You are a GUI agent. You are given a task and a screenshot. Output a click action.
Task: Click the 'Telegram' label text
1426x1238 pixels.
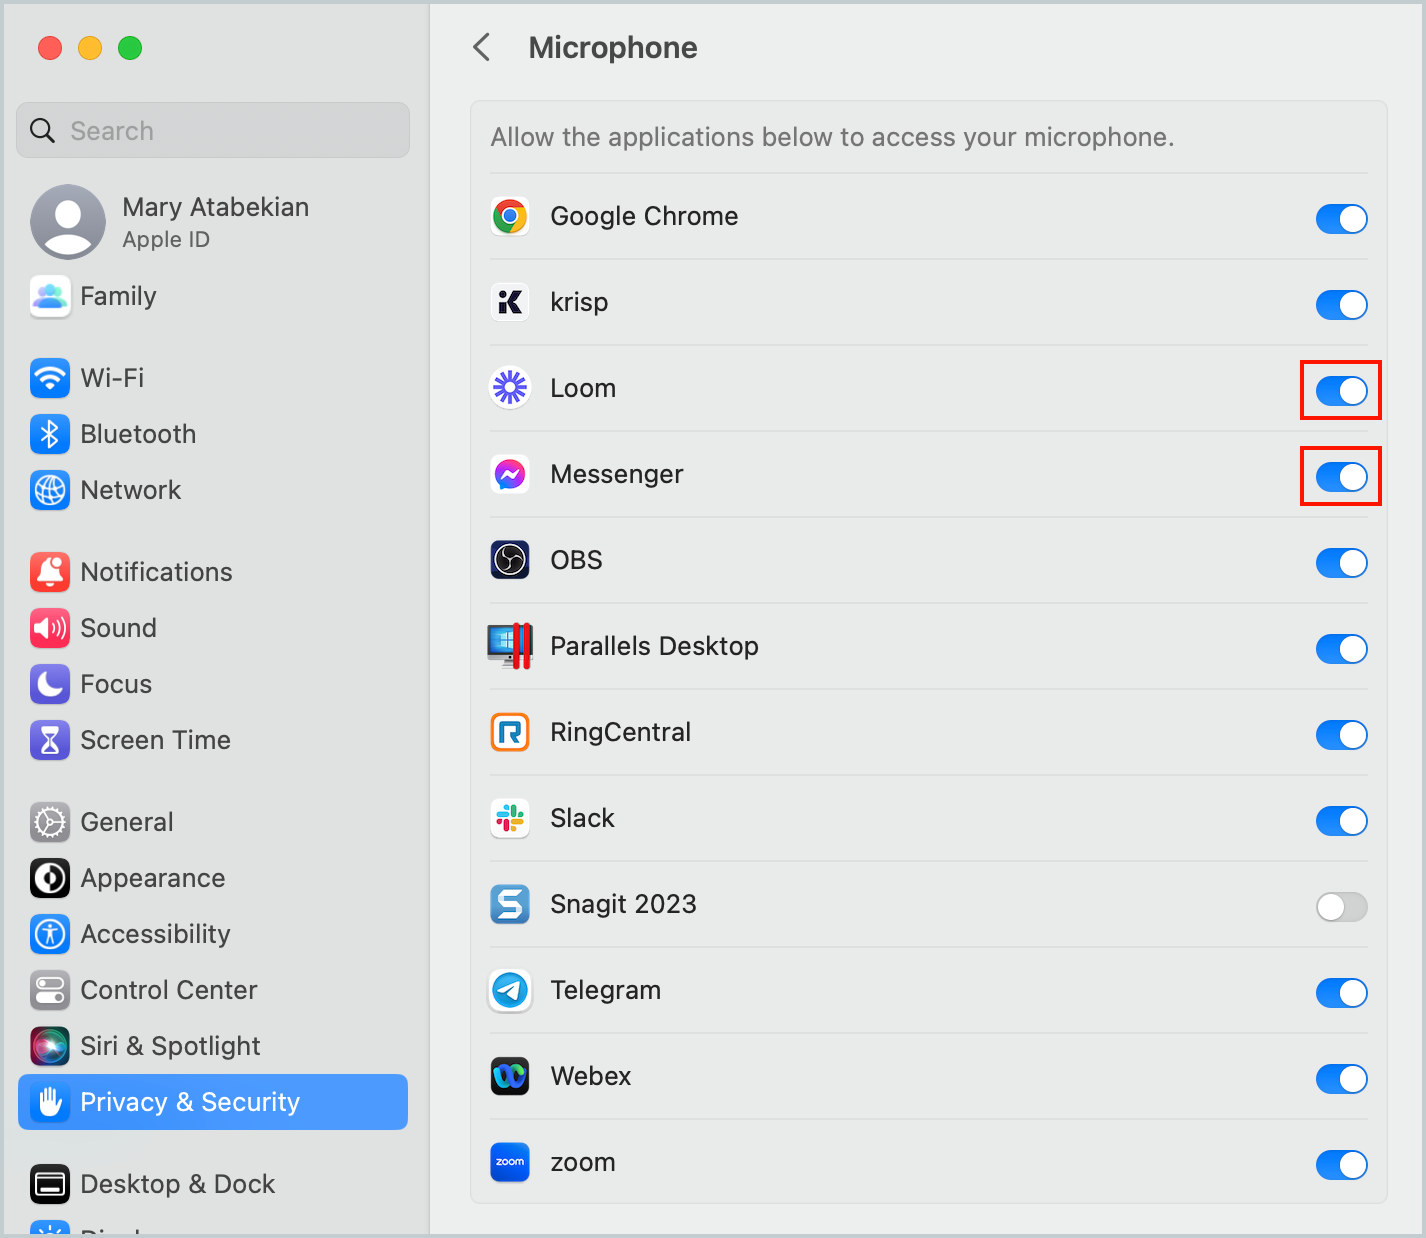pos(606,990)
